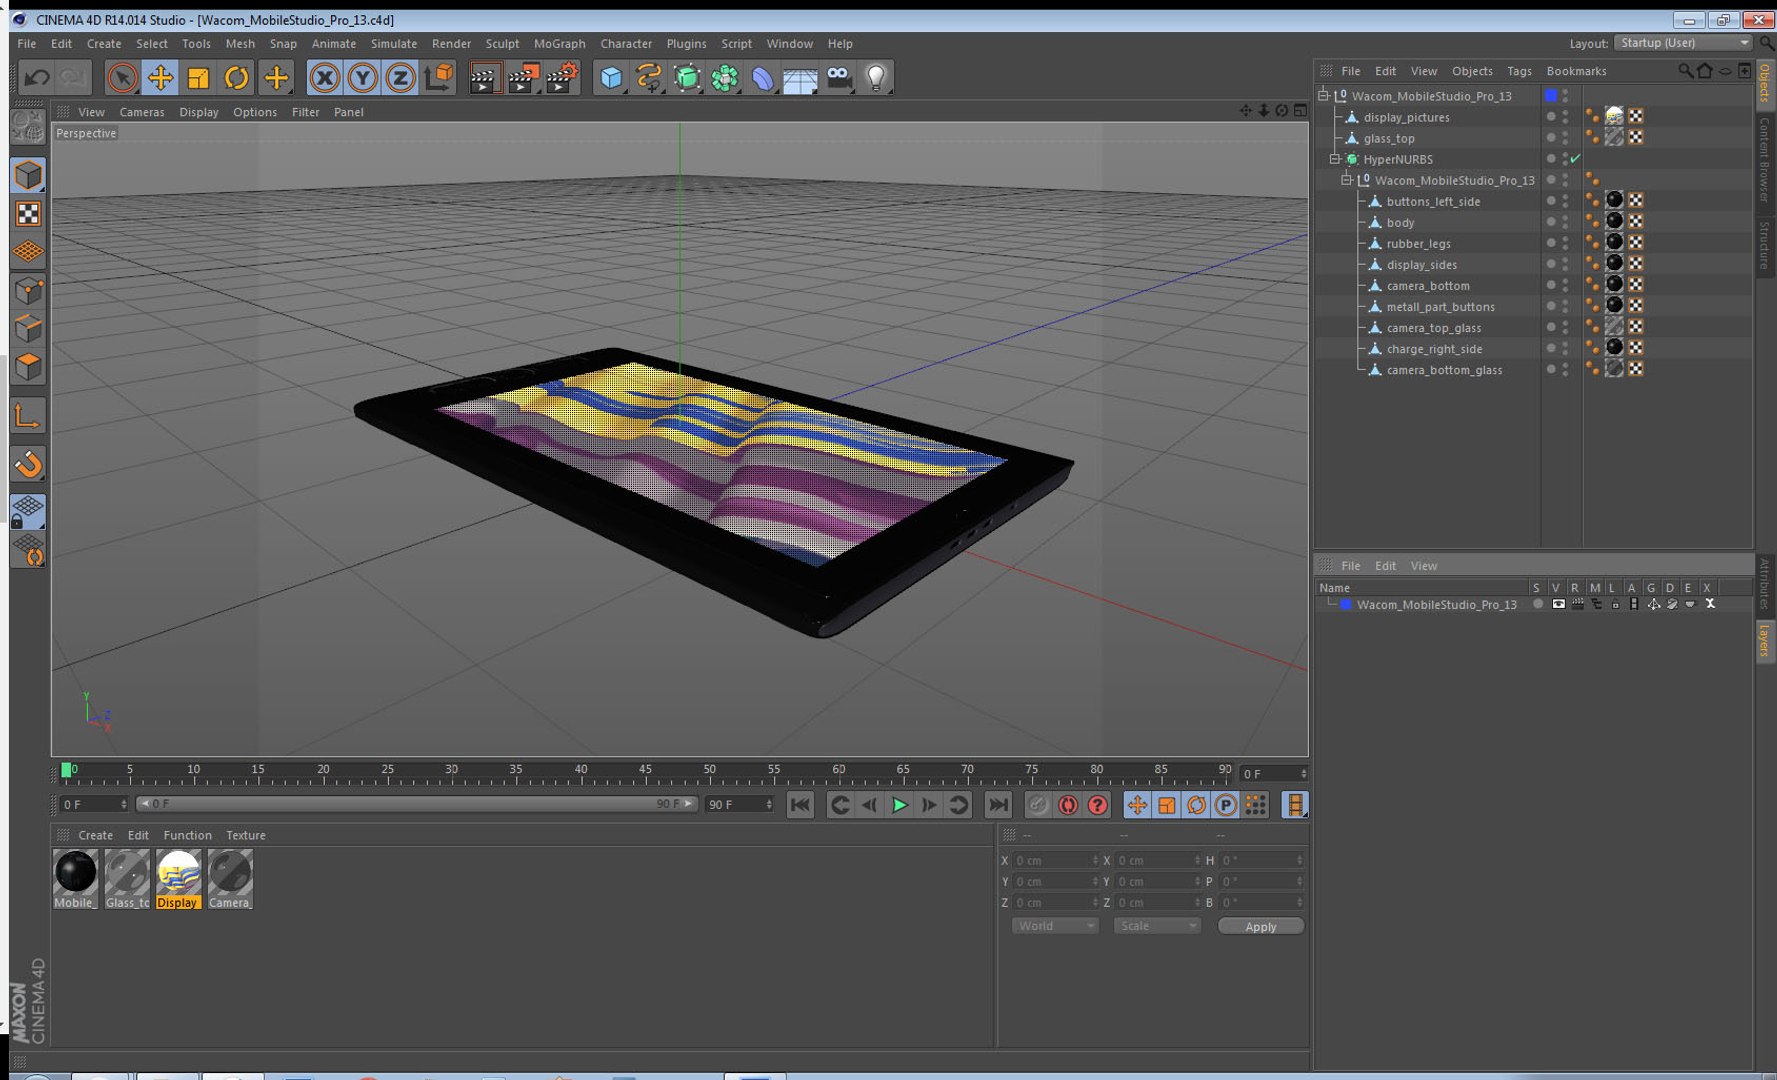The image size is (1777, 1080).
Task: Select the camera_top_glass object
Action: pyautogui.click(x=1433, y=328)
